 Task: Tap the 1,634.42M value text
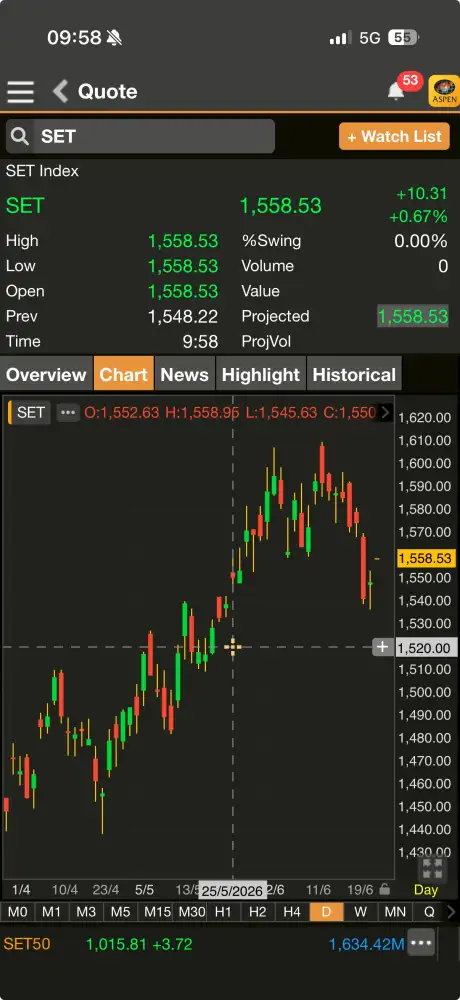[x=367, y=944]
